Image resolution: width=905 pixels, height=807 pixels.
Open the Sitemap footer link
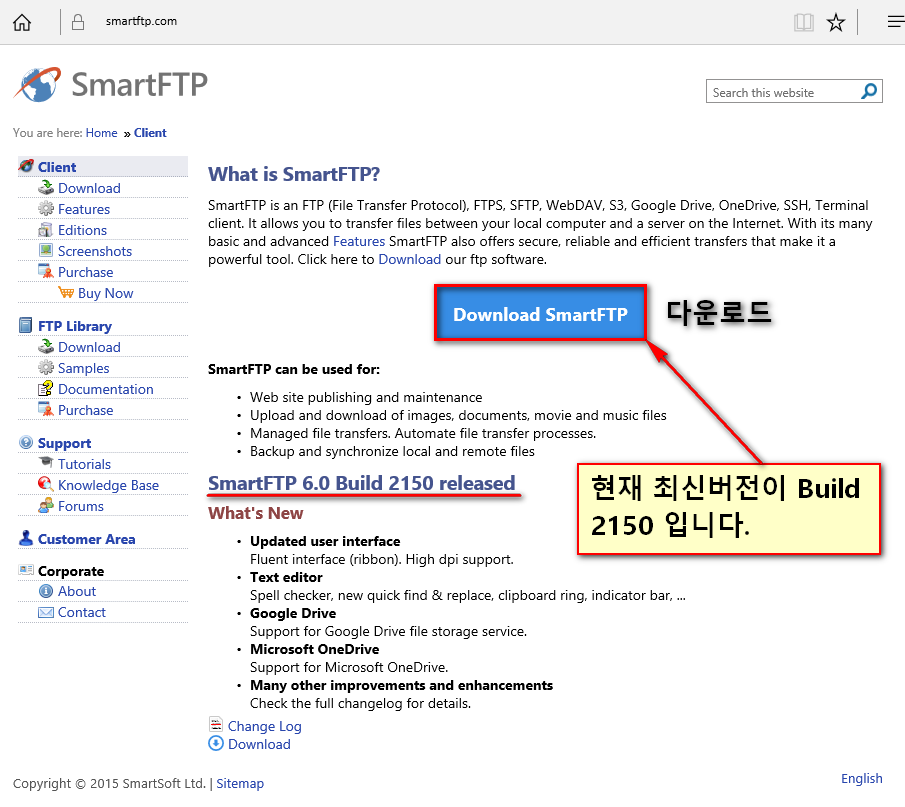[x=240, y=783]
